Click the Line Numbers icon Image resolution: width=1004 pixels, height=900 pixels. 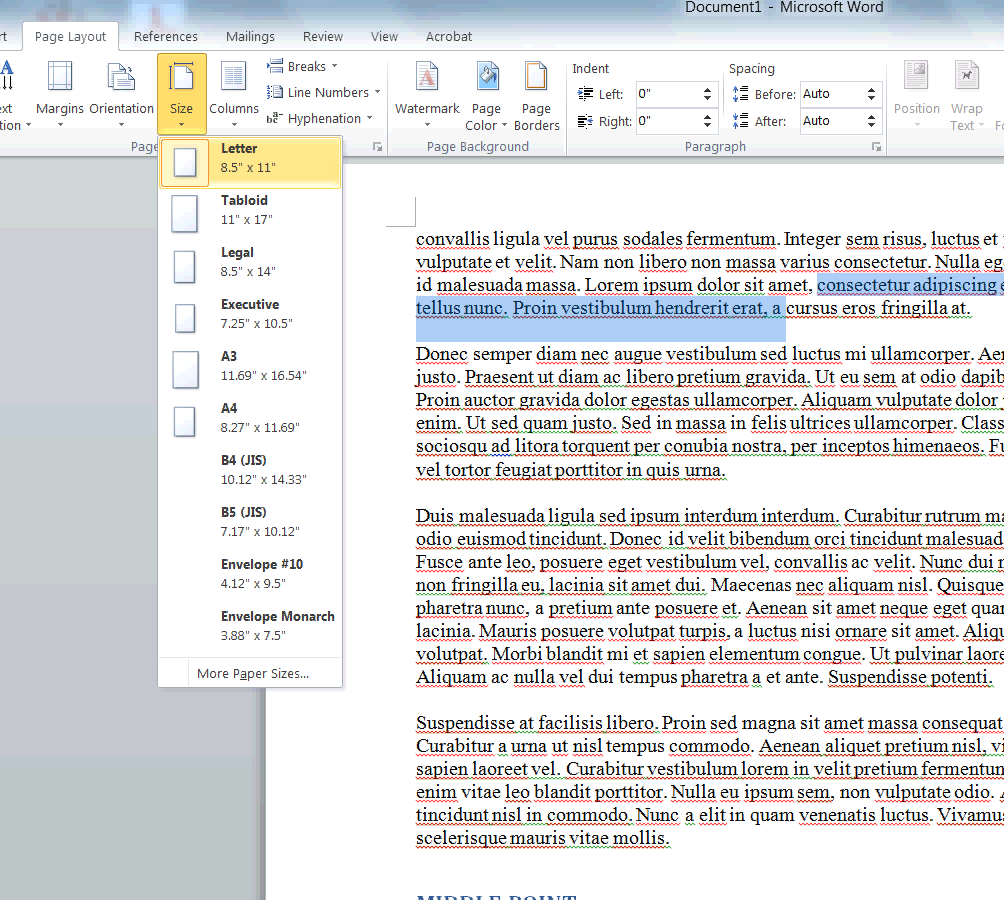point(275,92)
